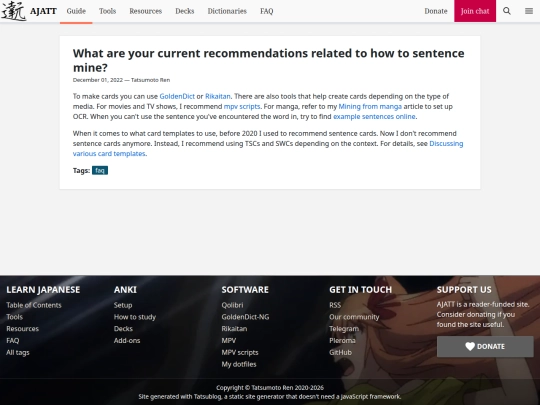Open All tags footer link
Viewport: 540px width, 405px height.
pyautogui.click(x=18, y=352)
